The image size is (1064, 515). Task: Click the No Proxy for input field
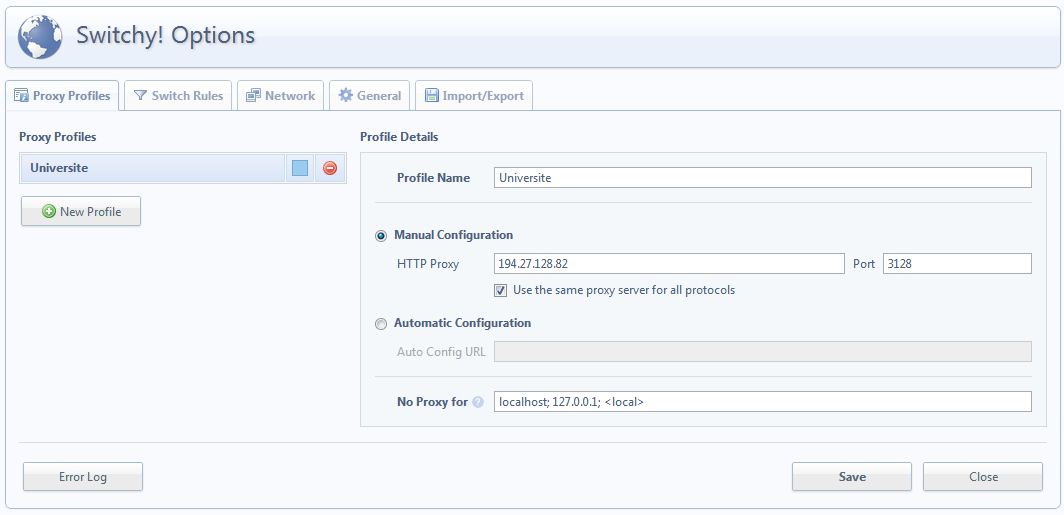[x=762, y=402]
